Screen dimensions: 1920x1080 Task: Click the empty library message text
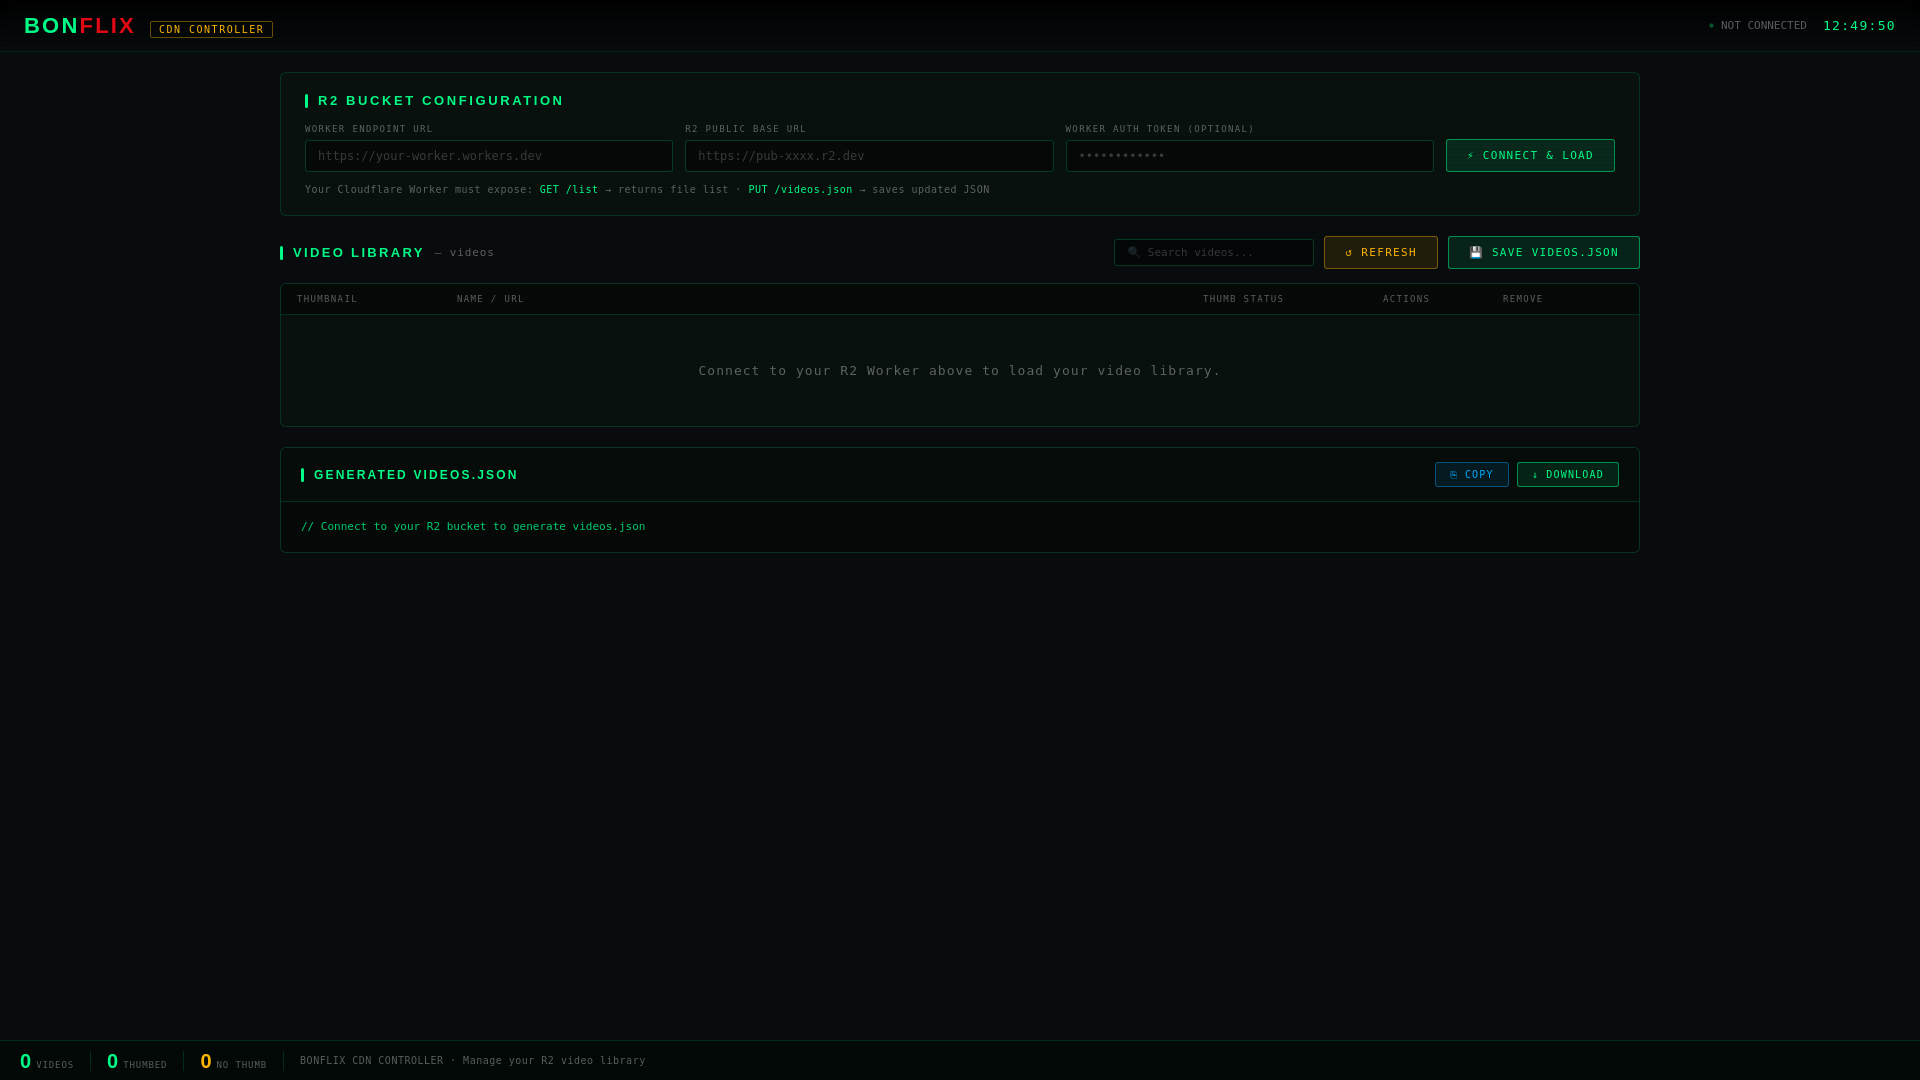click(960, 371)
